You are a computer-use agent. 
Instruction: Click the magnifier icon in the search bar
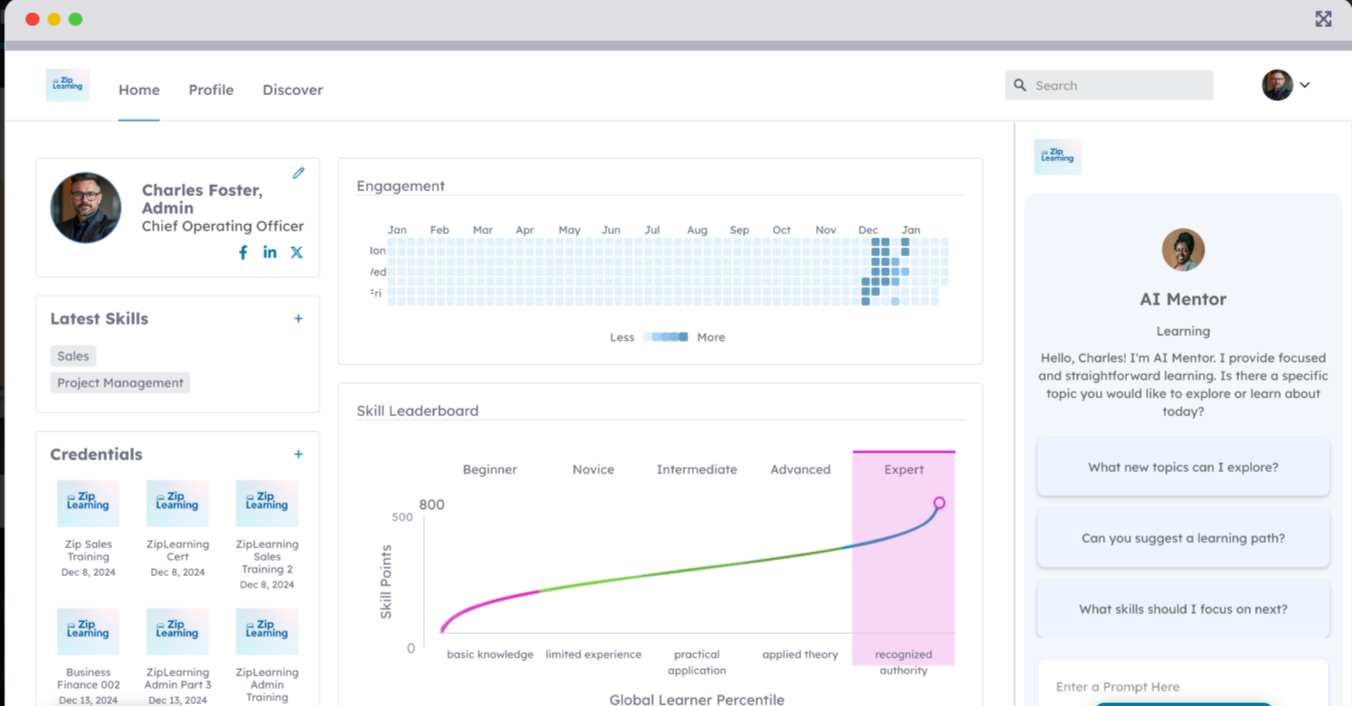click(1019, 85)
